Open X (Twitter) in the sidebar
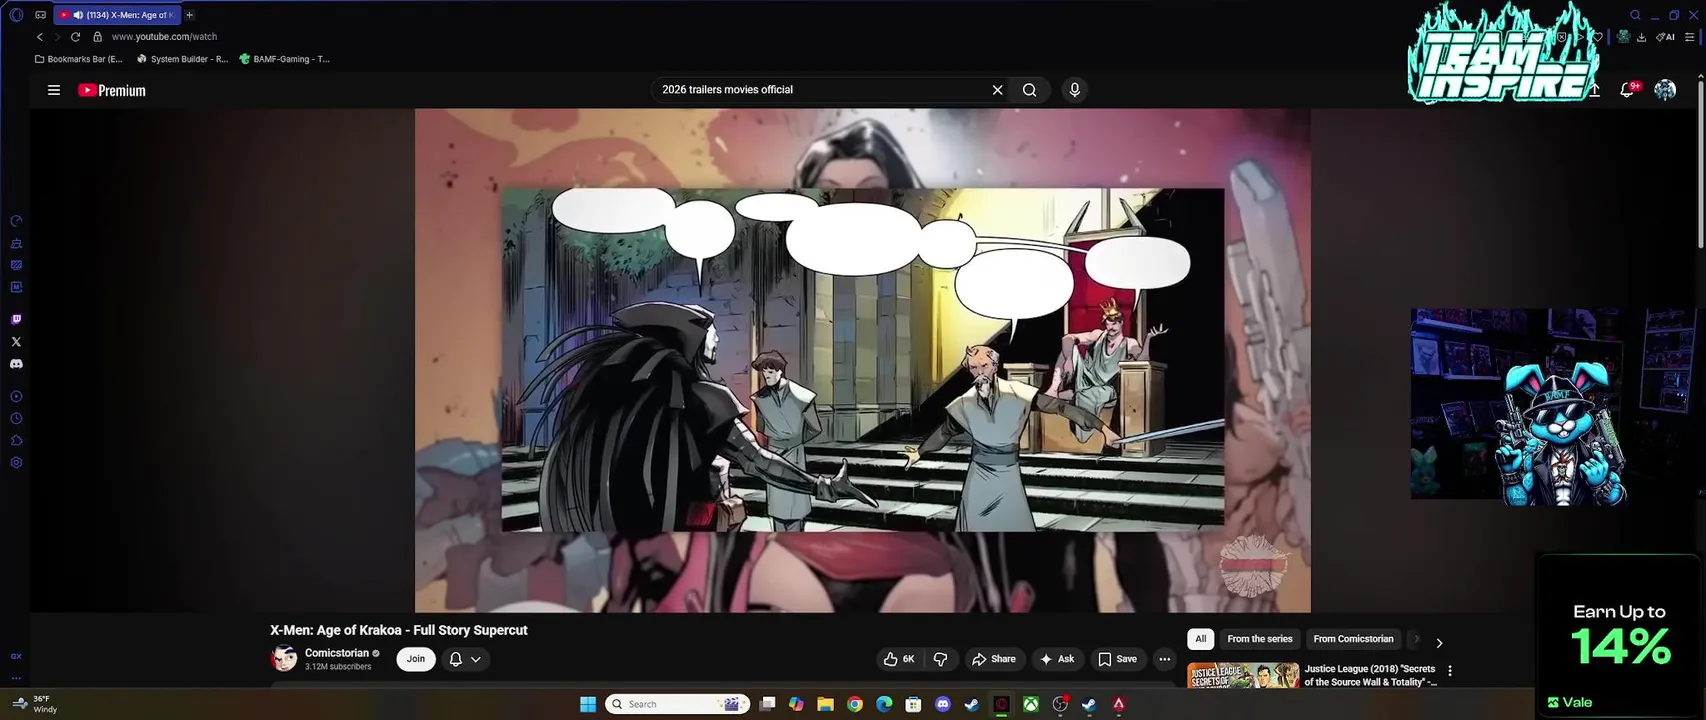The width and height of the screenshot is (1706, 720). 16,342
